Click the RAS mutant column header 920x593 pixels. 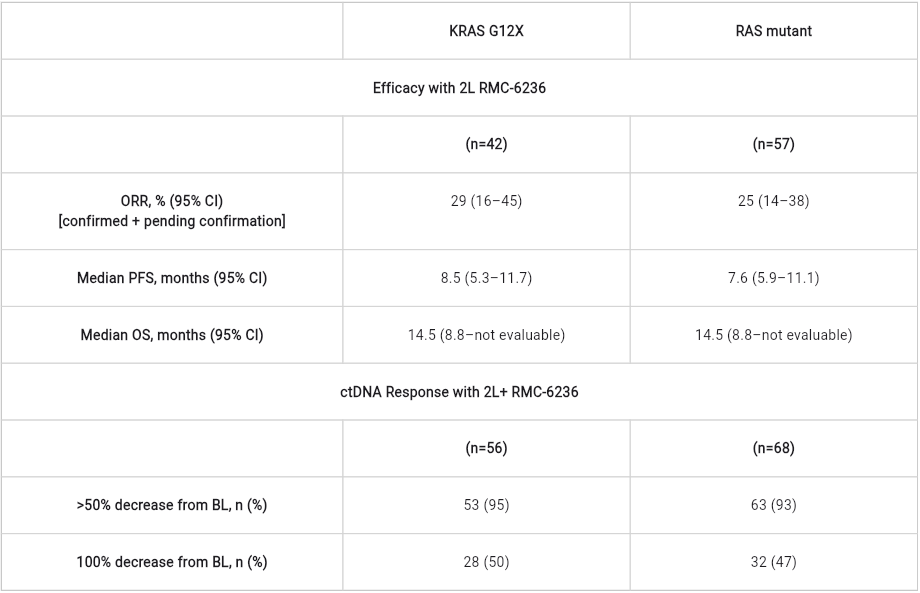click(773, 31)
